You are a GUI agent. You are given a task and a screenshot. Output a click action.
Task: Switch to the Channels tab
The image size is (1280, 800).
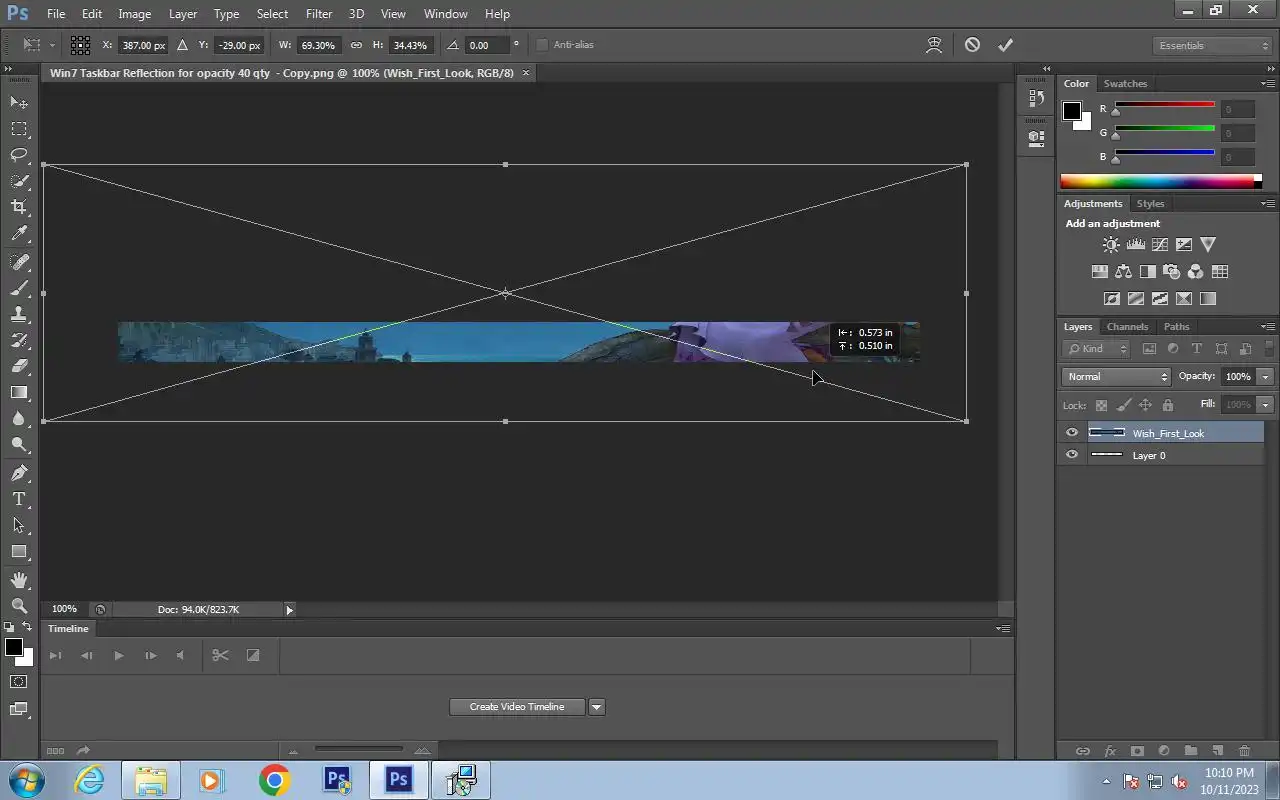pos(1127,327)
